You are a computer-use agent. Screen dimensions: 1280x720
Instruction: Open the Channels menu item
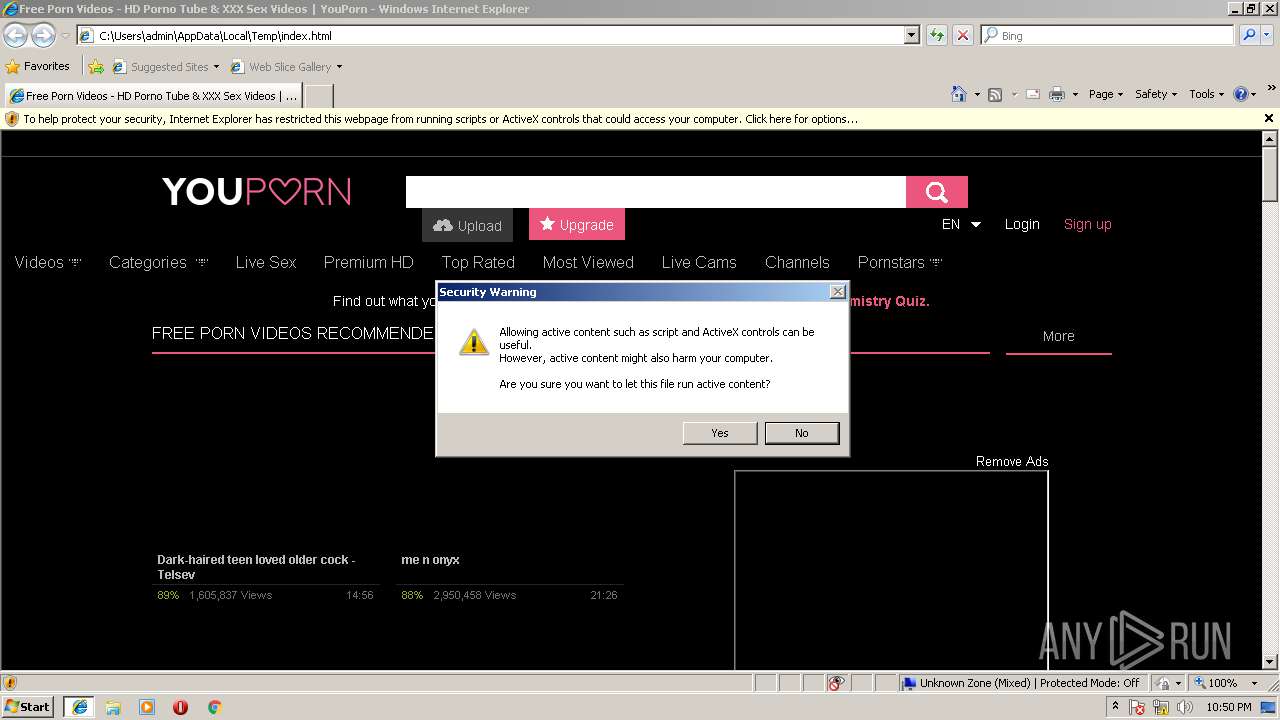797,262
